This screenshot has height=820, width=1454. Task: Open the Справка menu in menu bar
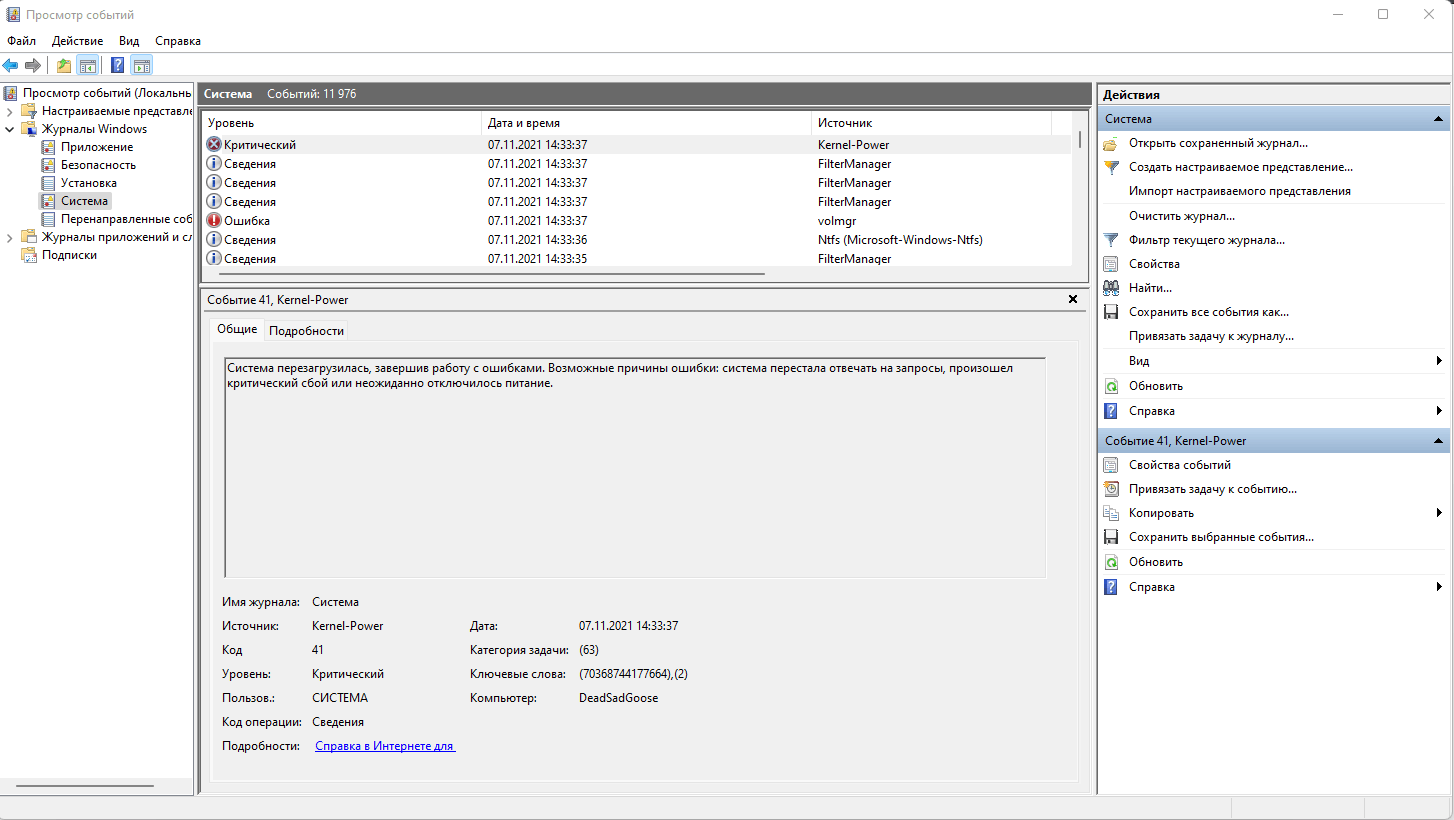(x=178, y=41)
